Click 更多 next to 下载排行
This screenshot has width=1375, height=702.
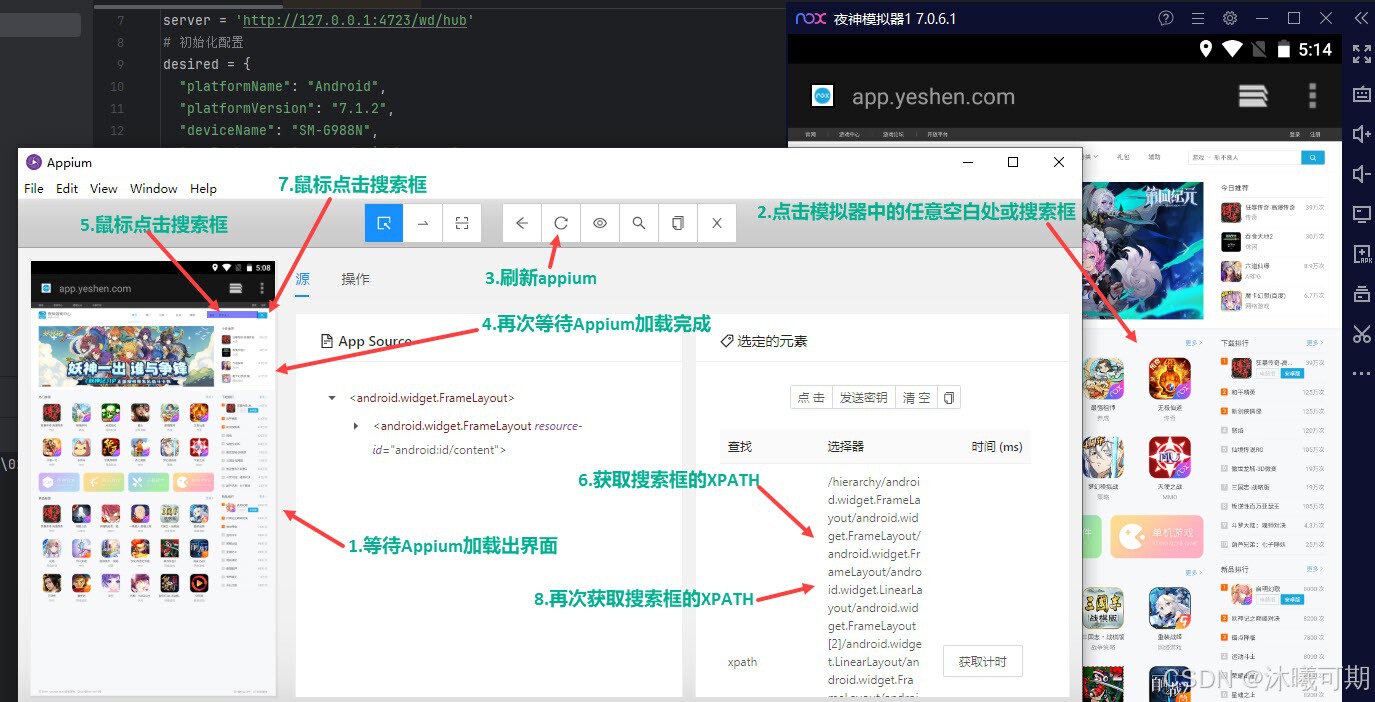click(x=1313, y=343)
